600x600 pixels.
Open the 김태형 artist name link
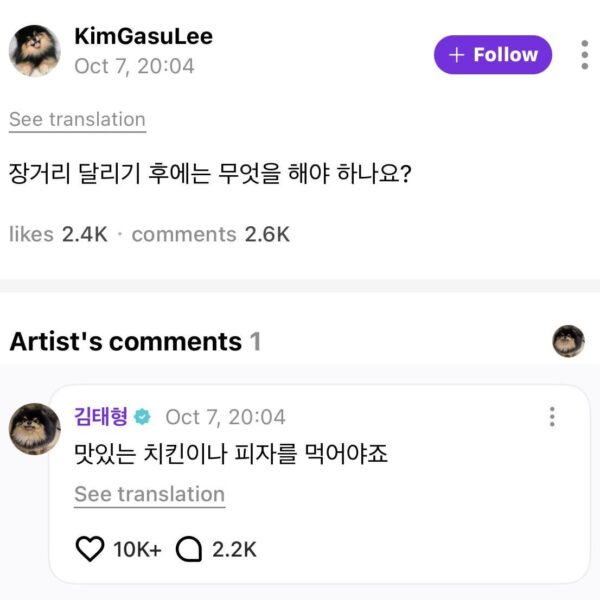click(101, 416)
